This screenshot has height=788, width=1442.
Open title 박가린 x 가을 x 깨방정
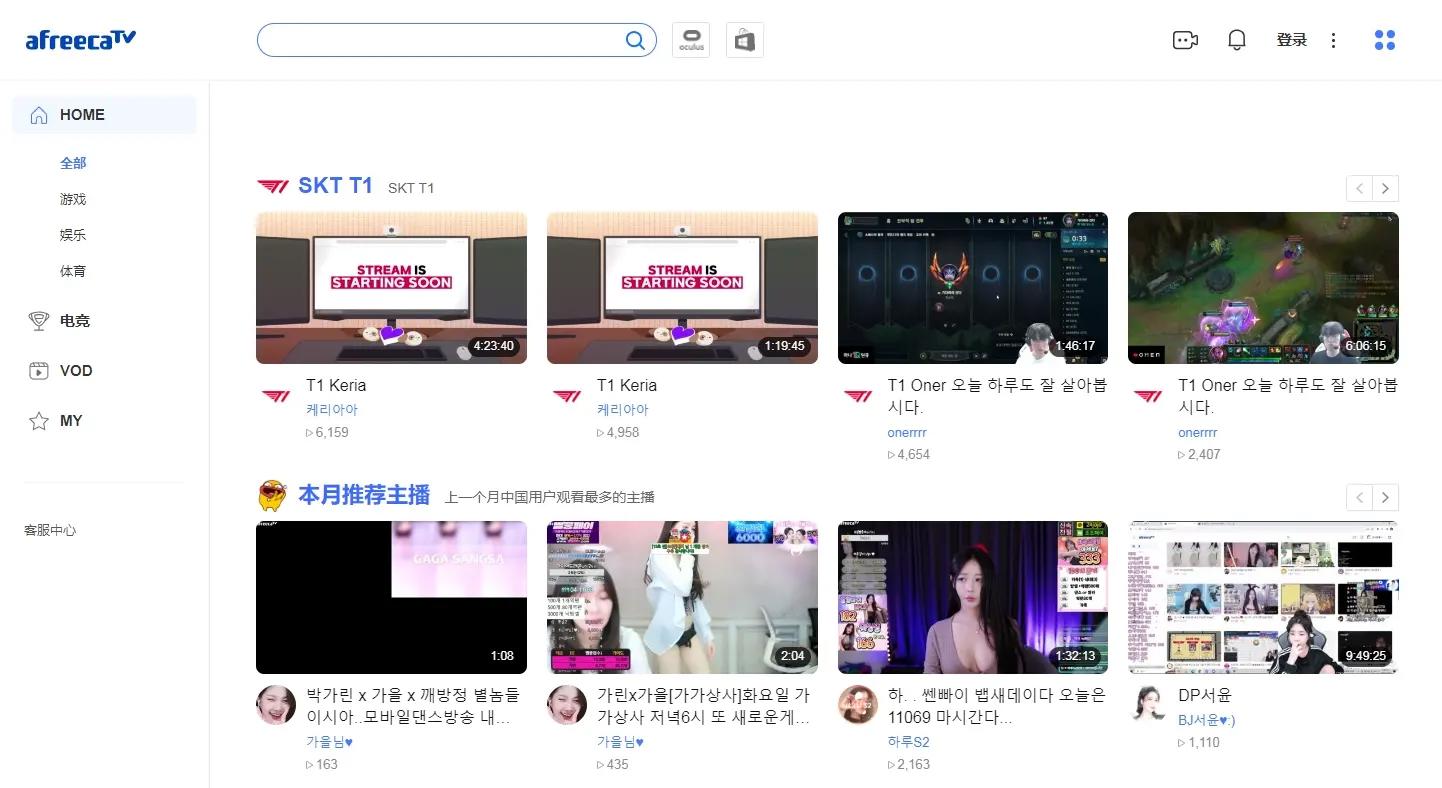click(x=413, y=706)
